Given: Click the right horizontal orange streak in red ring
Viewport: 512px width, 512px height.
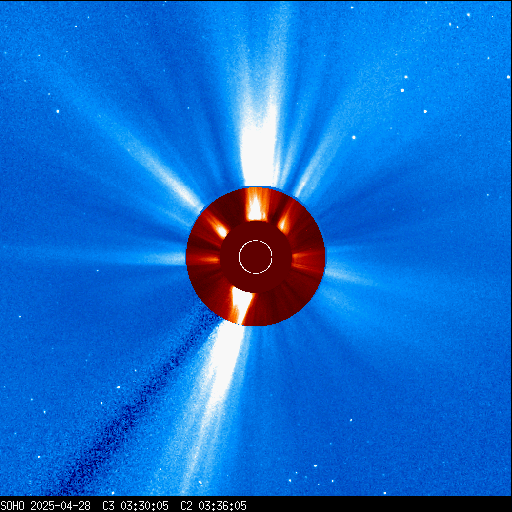Looking at the screenshot, I should (307, 258).
